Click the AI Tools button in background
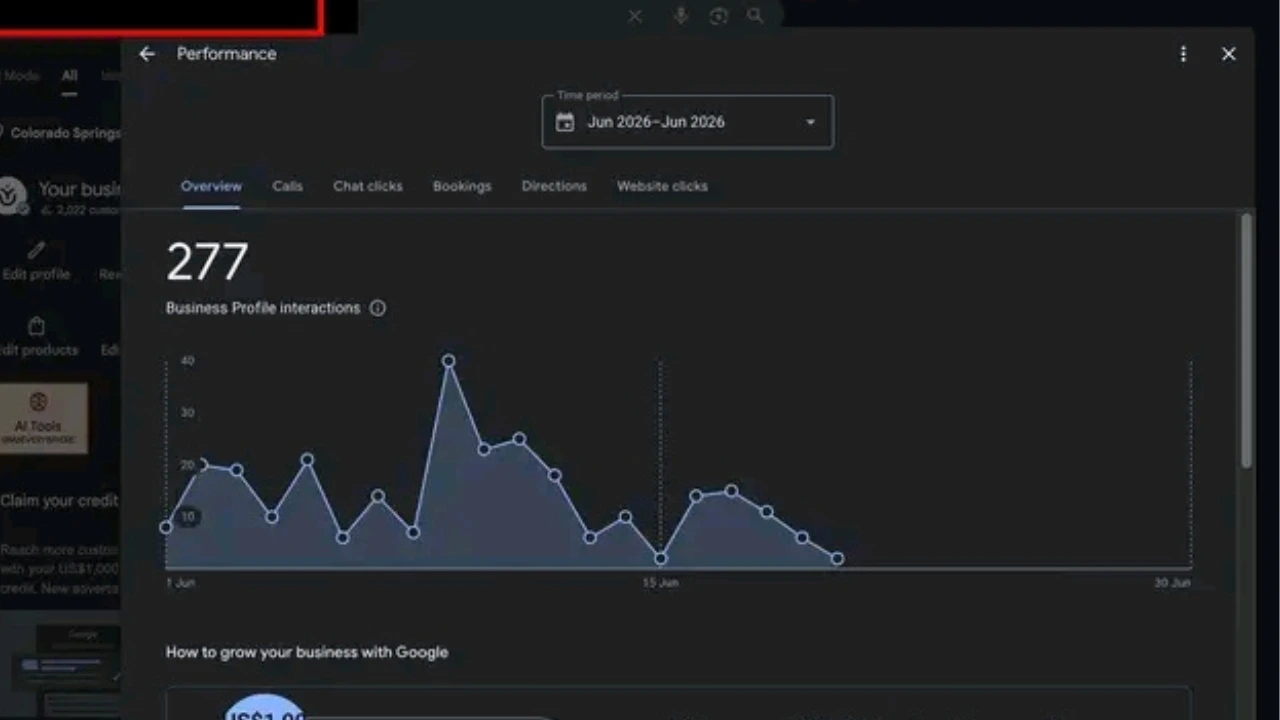This screenshot has height=720, width=1280. 44,418
